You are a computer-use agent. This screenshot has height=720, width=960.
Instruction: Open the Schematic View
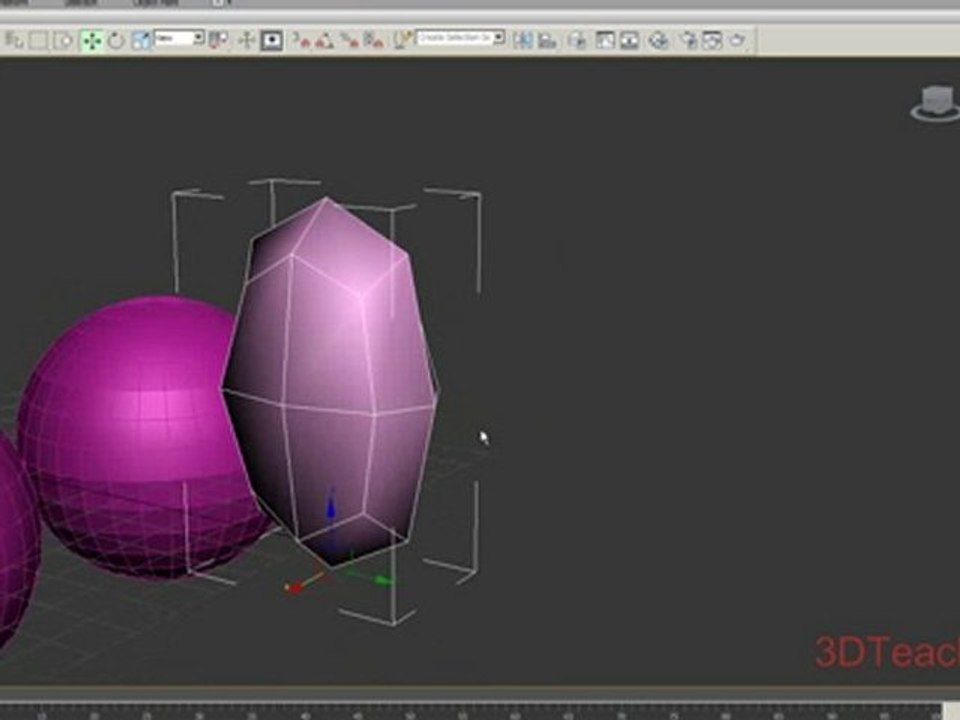[x=629, y=40]
